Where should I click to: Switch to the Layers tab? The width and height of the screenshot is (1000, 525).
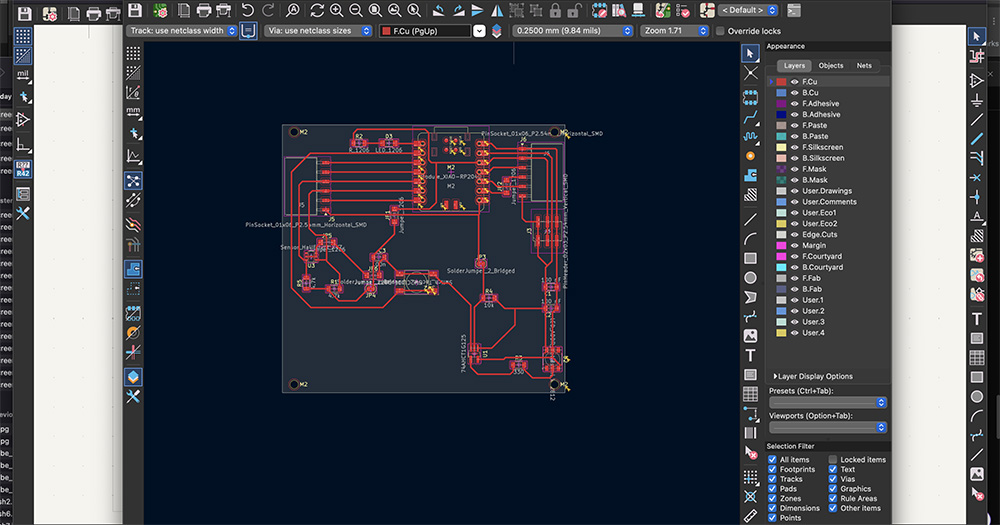tap(794, 66)
